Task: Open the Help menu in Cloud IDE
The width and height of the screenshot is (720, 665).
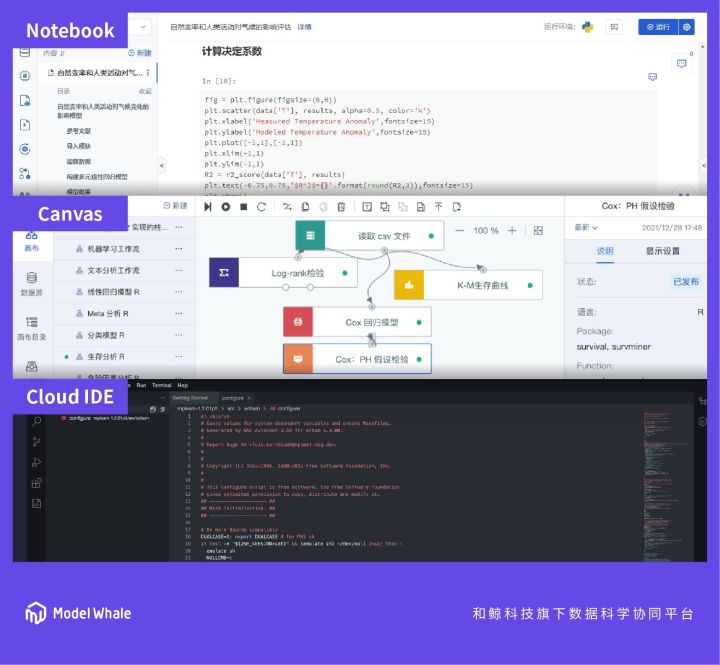Action: 182,385
